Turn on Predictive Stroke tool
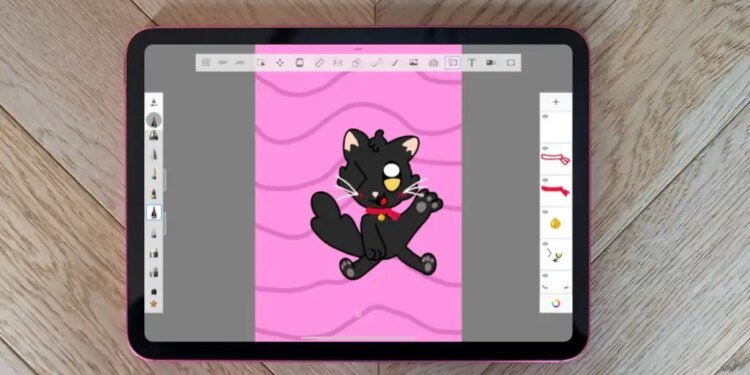This screenshot has height=375, width=750. [376, 63]
